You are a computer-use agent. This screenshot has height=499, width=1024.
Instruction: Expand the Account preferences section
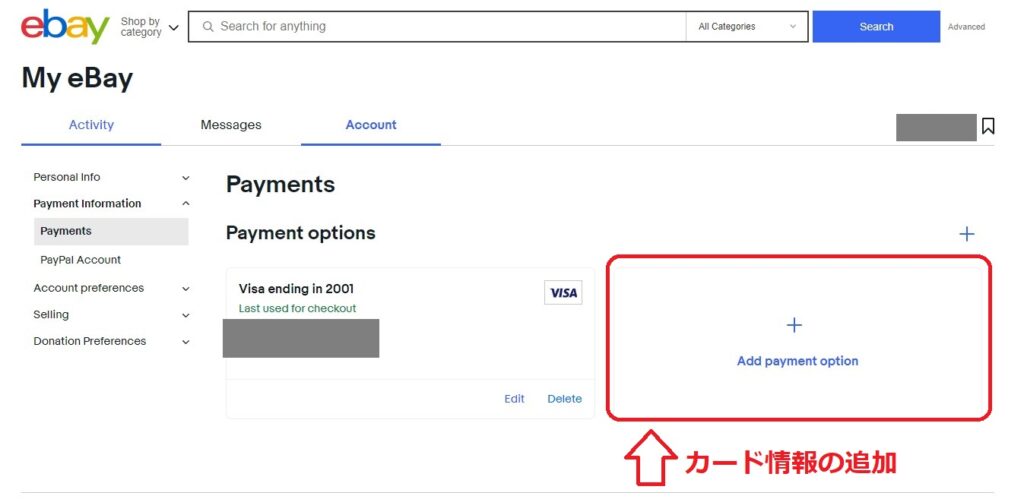(111, 288)
